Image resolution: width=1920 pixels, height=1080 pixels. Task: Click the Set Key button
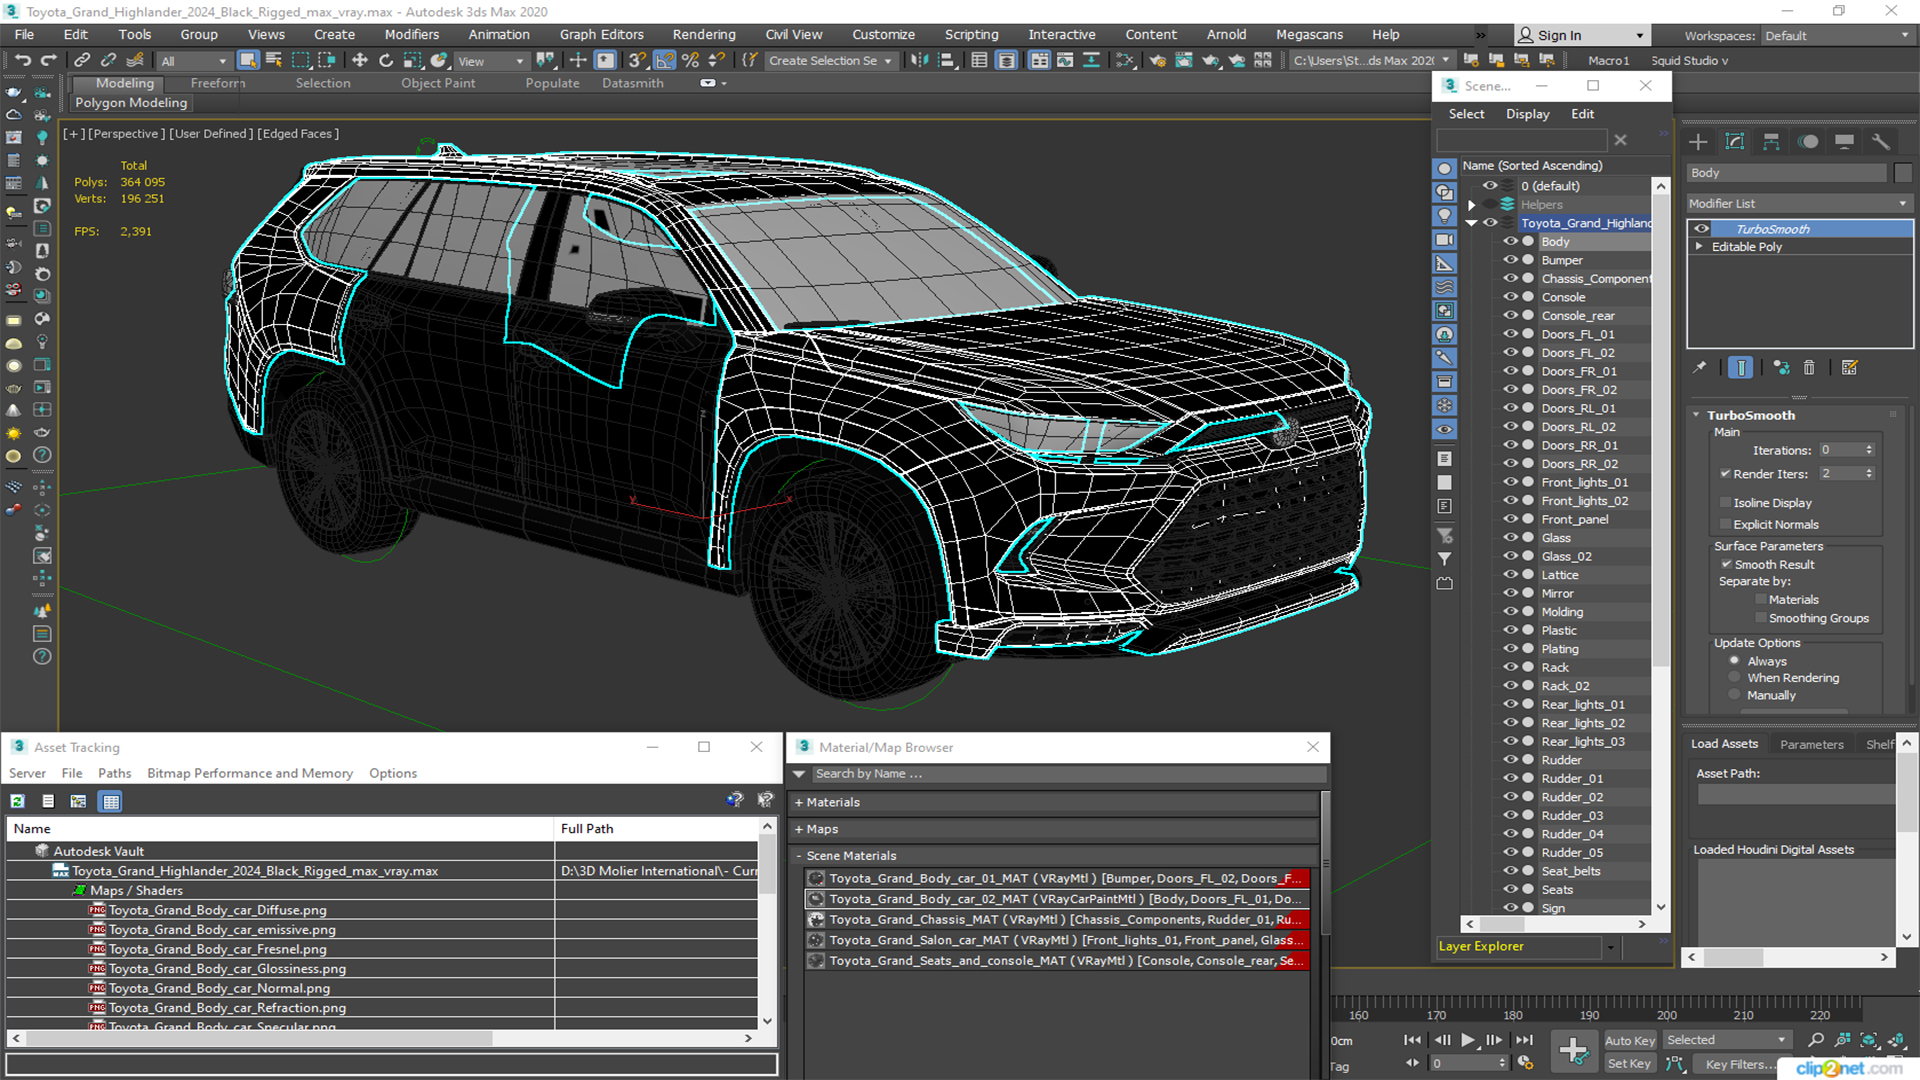1629,1064
